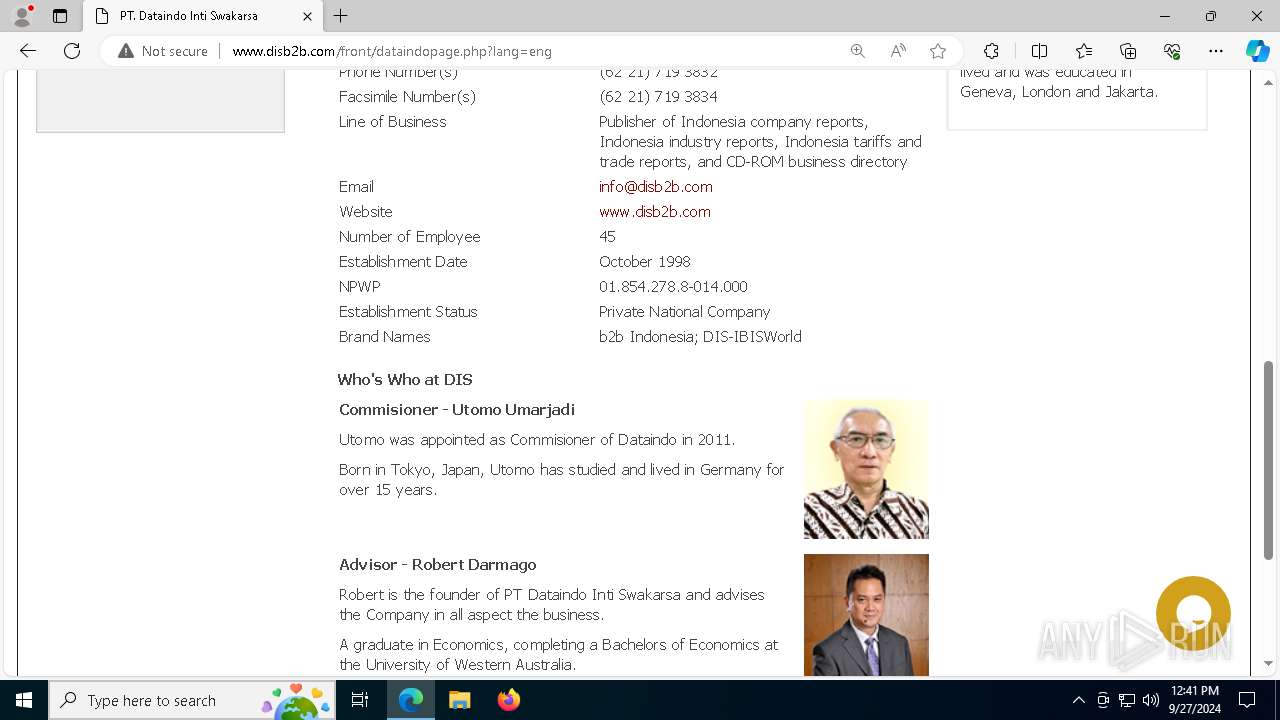Screen dimensions: 1280x720
Task: Open the Copilot sidebar
Action: click(1257, 51)
